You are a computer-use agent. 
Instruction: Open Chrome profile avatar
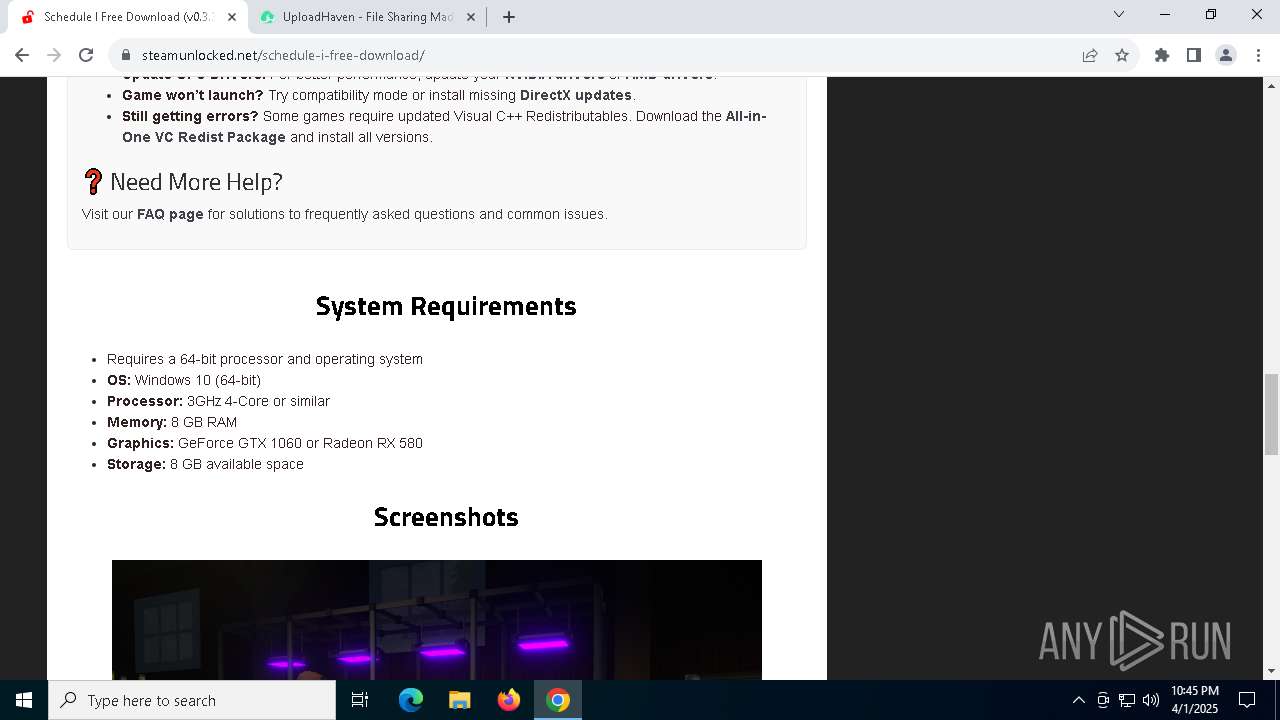click(x=1226, y=55)
